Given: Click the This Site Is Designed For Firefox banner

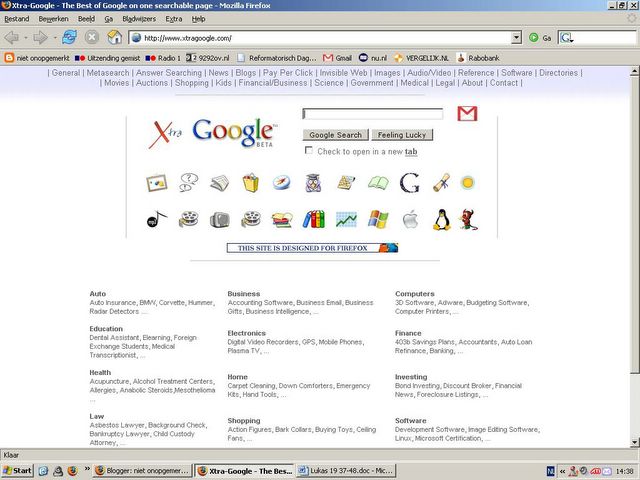Looking at the screenshot, I should click(x=312, y=248).
